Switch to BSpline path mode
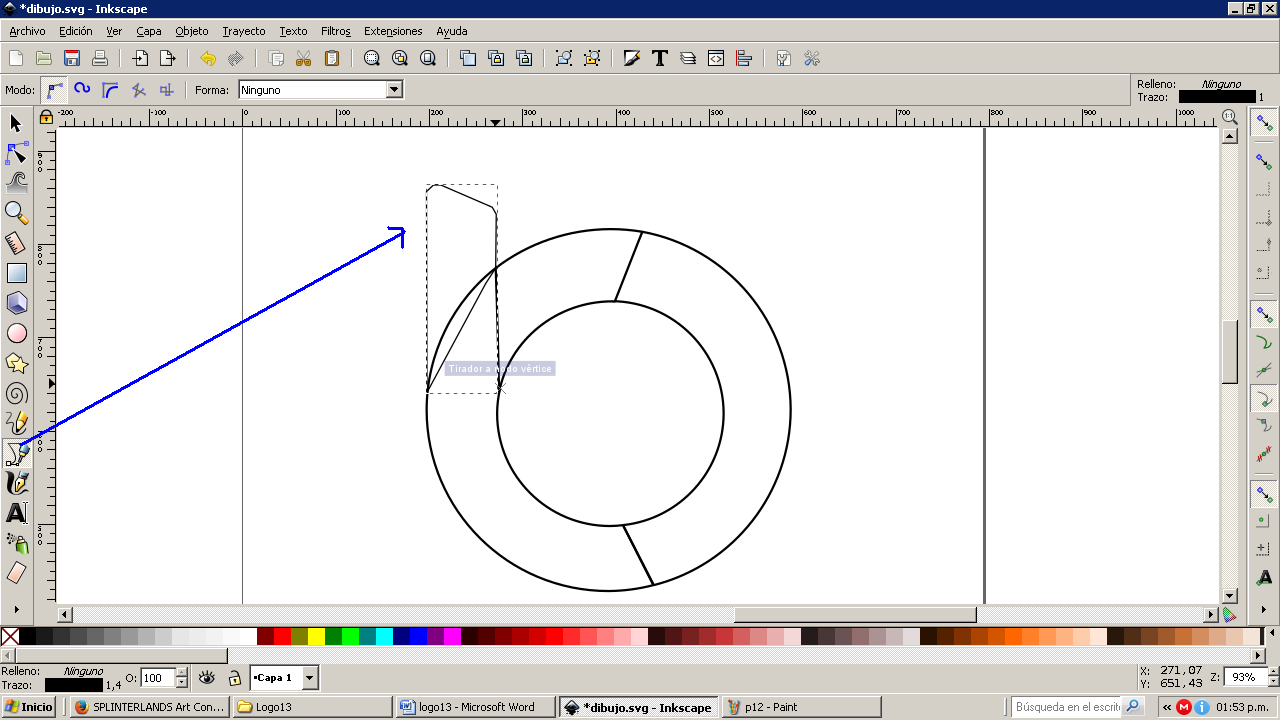The image size is (1280, 720). [x=111, y=90]
